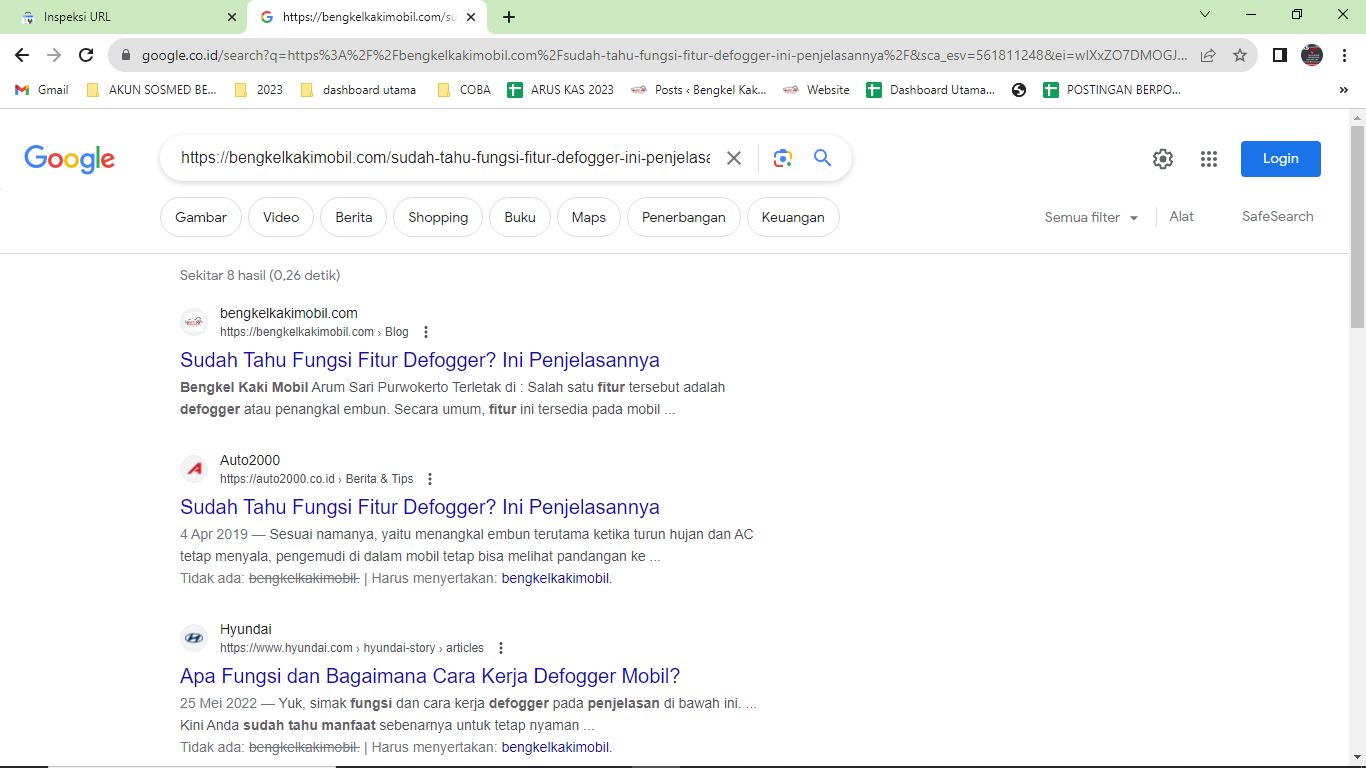1366x768 pixels.
Task: Share page via address bar share icon
Action: point(1208,55)
